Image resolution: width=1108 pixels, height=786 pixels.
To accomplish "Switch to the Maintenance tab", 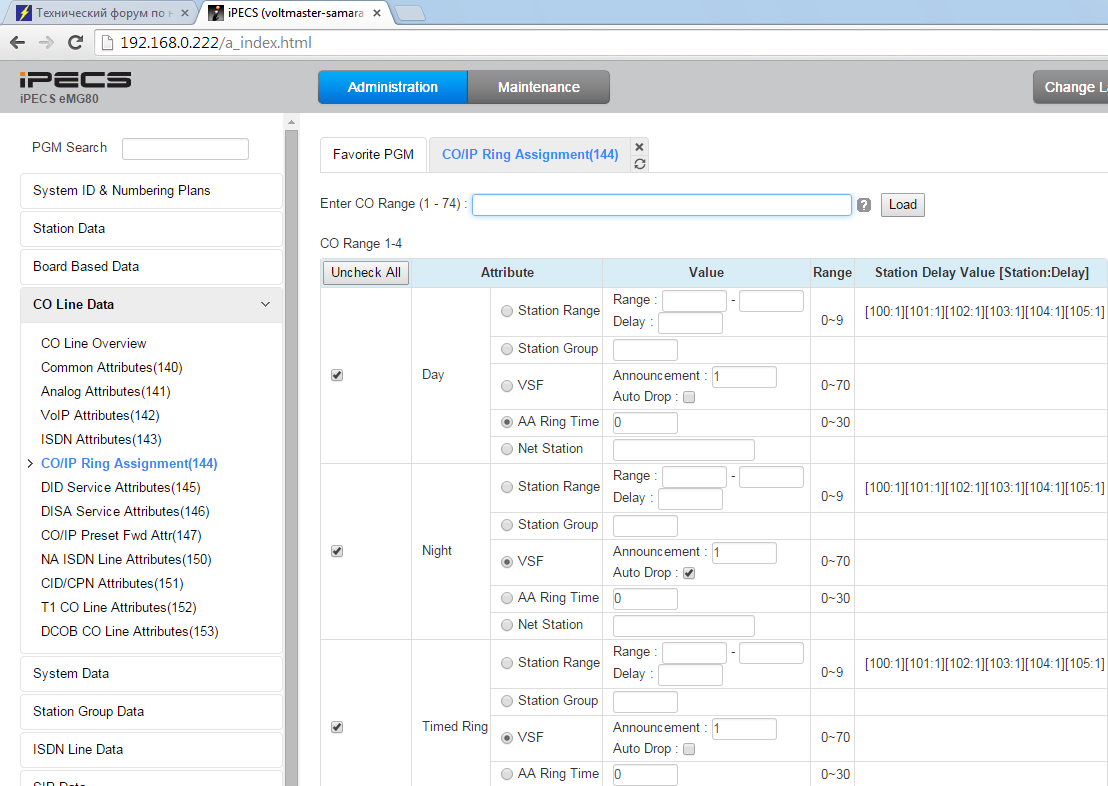I will click(x=538, y=87).
